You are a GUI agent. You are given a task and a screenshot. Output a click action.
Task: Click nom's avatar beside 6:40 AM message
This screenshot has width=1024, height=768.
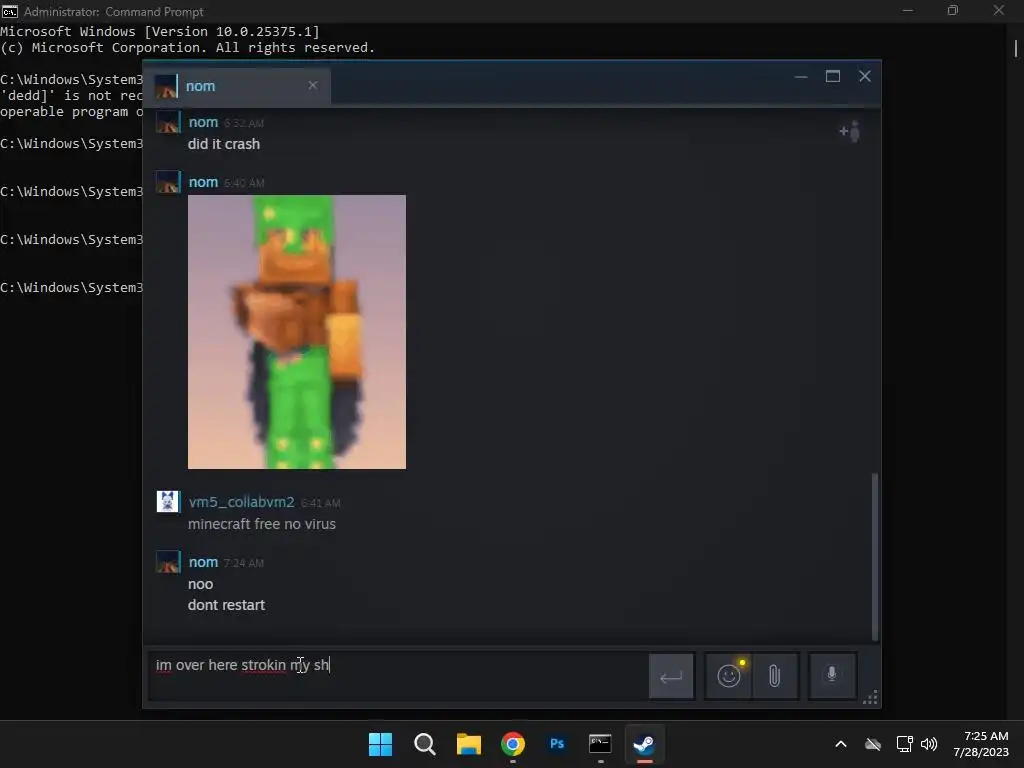click(x=168, y=182)
